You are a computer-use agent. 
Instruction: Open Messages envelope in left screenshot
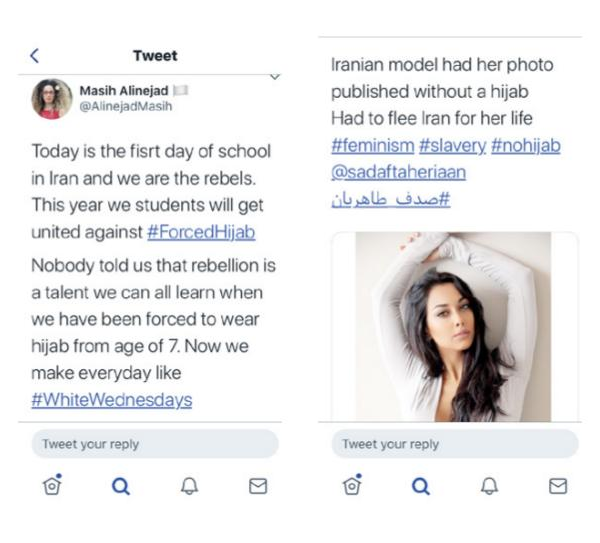(258, 486)
